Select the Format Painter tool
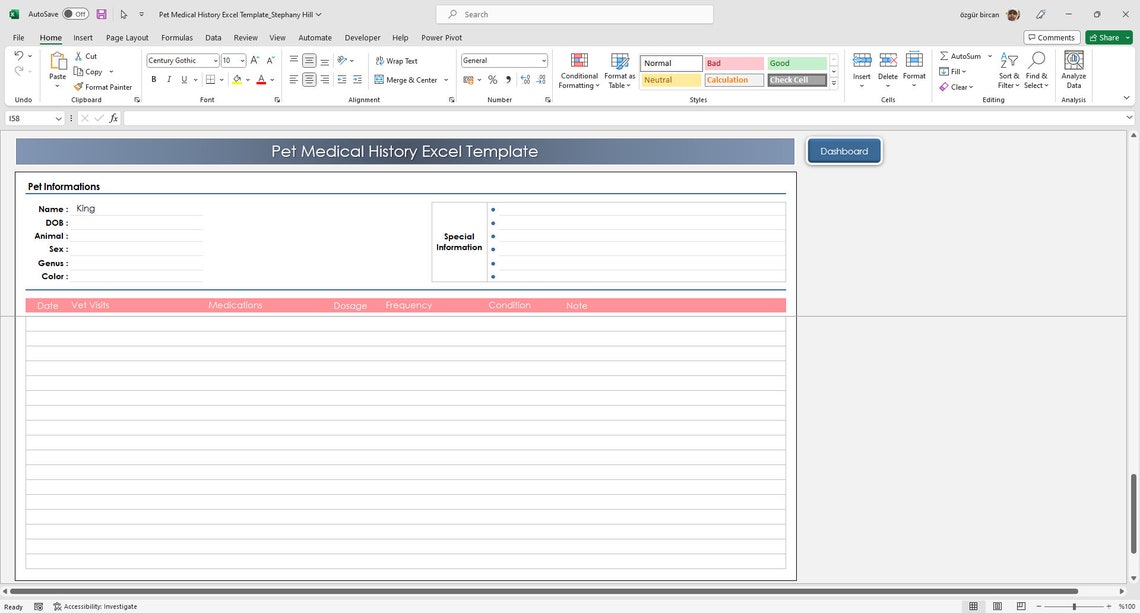This screenshot has width=1140, height=613. 103,87
